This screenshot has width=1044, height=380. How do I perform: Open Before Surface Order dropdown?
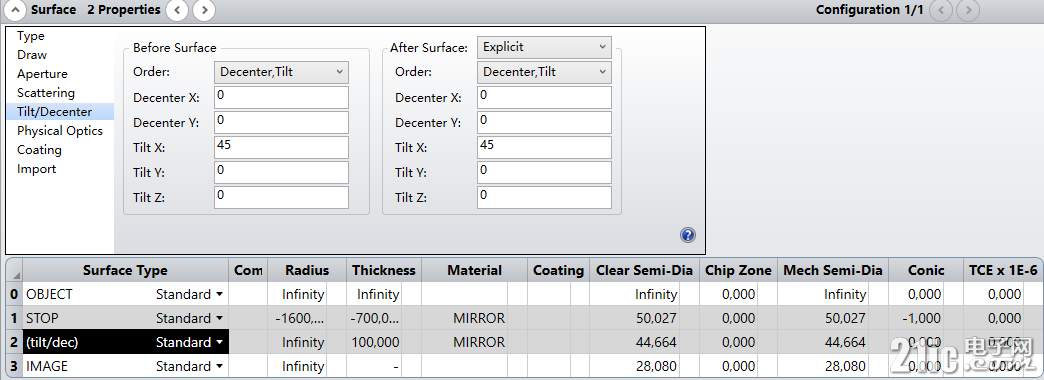tap(281, 72)
